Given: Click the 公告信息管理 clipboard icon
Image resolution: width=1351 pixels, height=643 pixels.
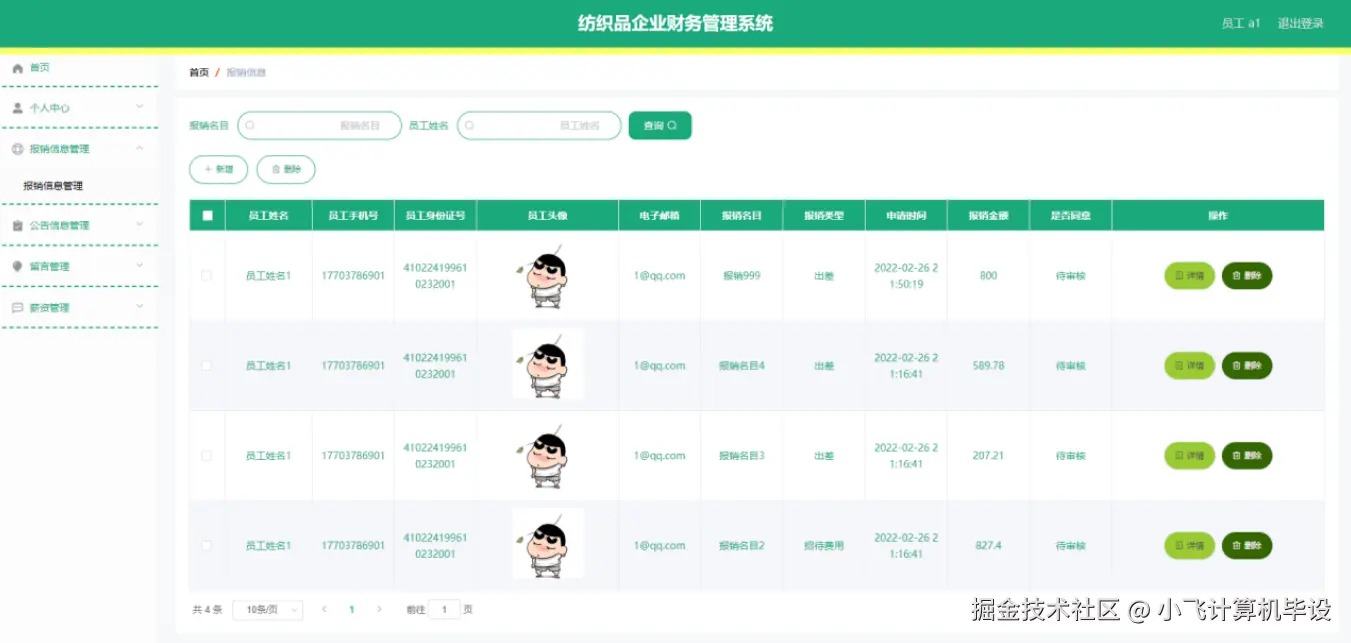Looking at the screenshot, I should (16, 225).
